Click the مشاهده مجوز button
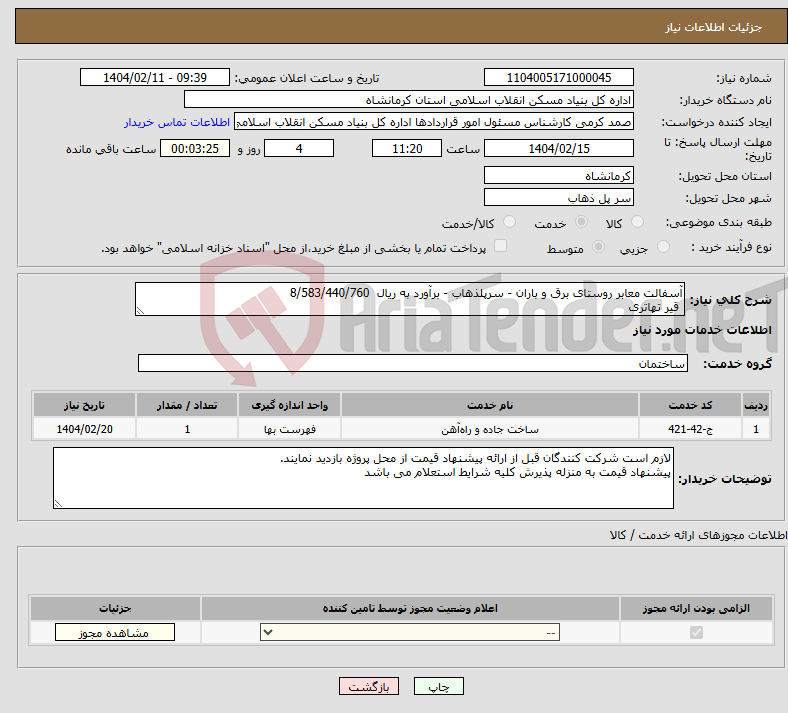788x713 pixels. (115, 632)
